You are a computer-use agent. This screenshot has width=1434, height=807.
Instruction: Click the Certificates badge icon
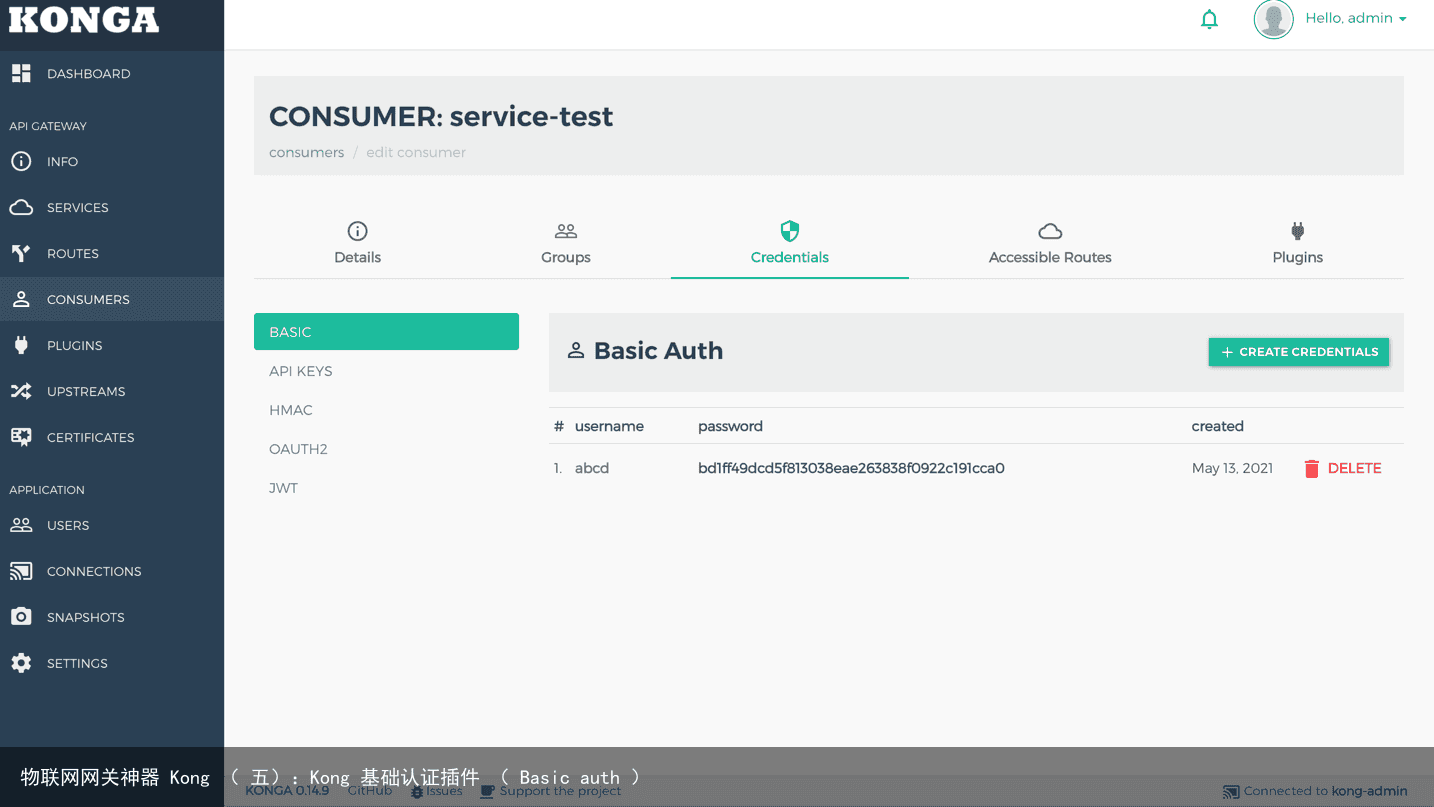tap(21, 437)
